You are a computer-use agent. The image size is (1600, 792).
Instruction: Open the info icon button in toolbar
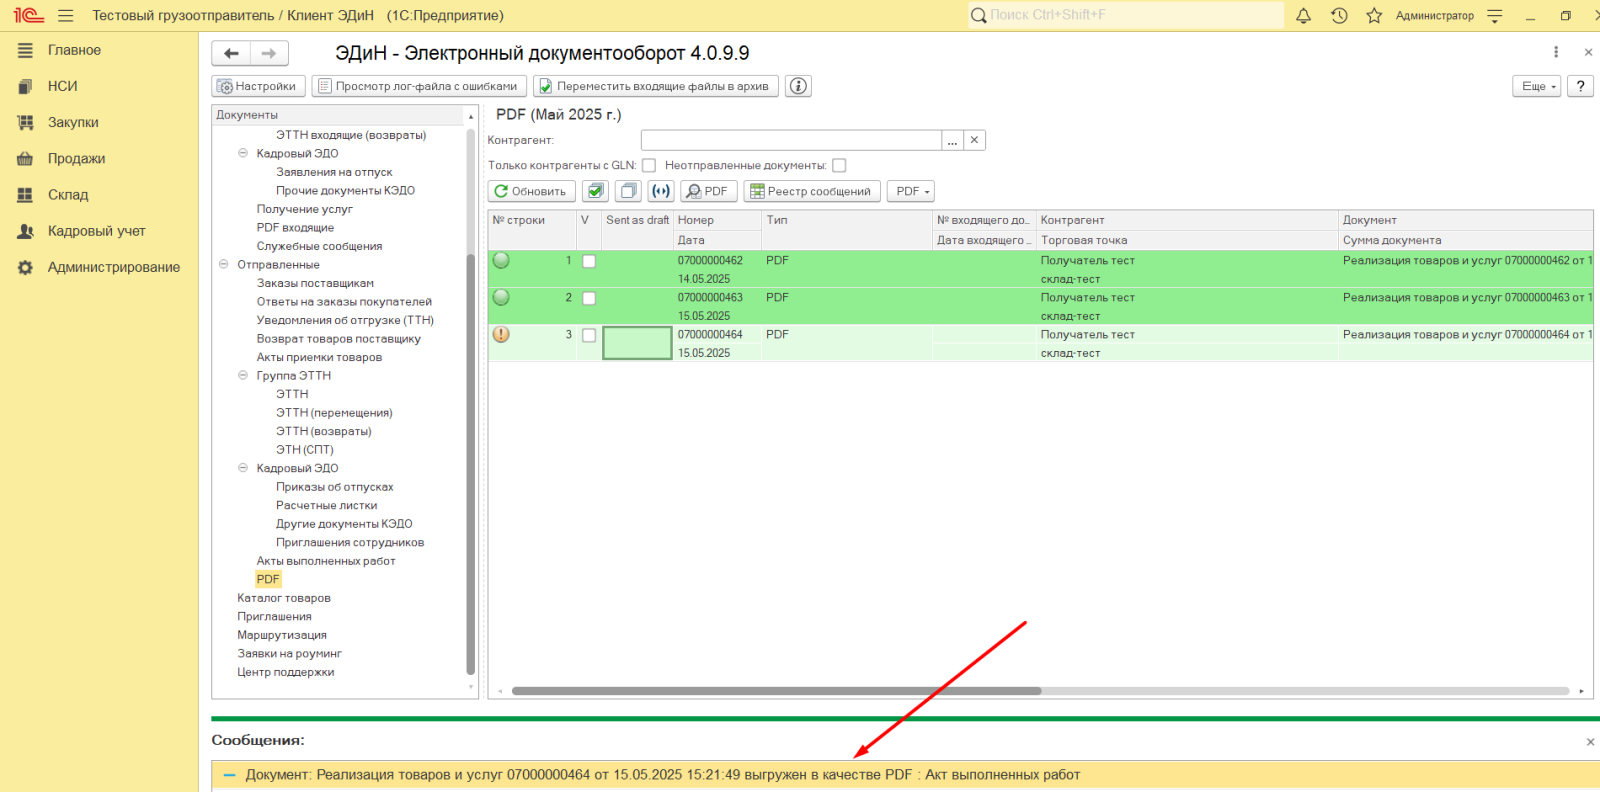pyautogui.click(x=798, y=86)
